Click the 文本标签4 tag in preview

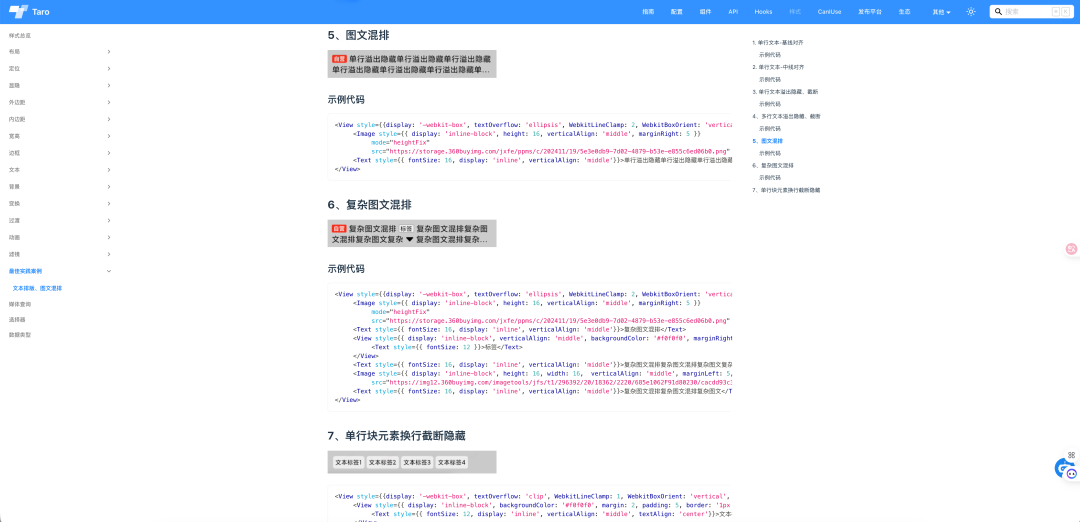click(x=452, y=462)
